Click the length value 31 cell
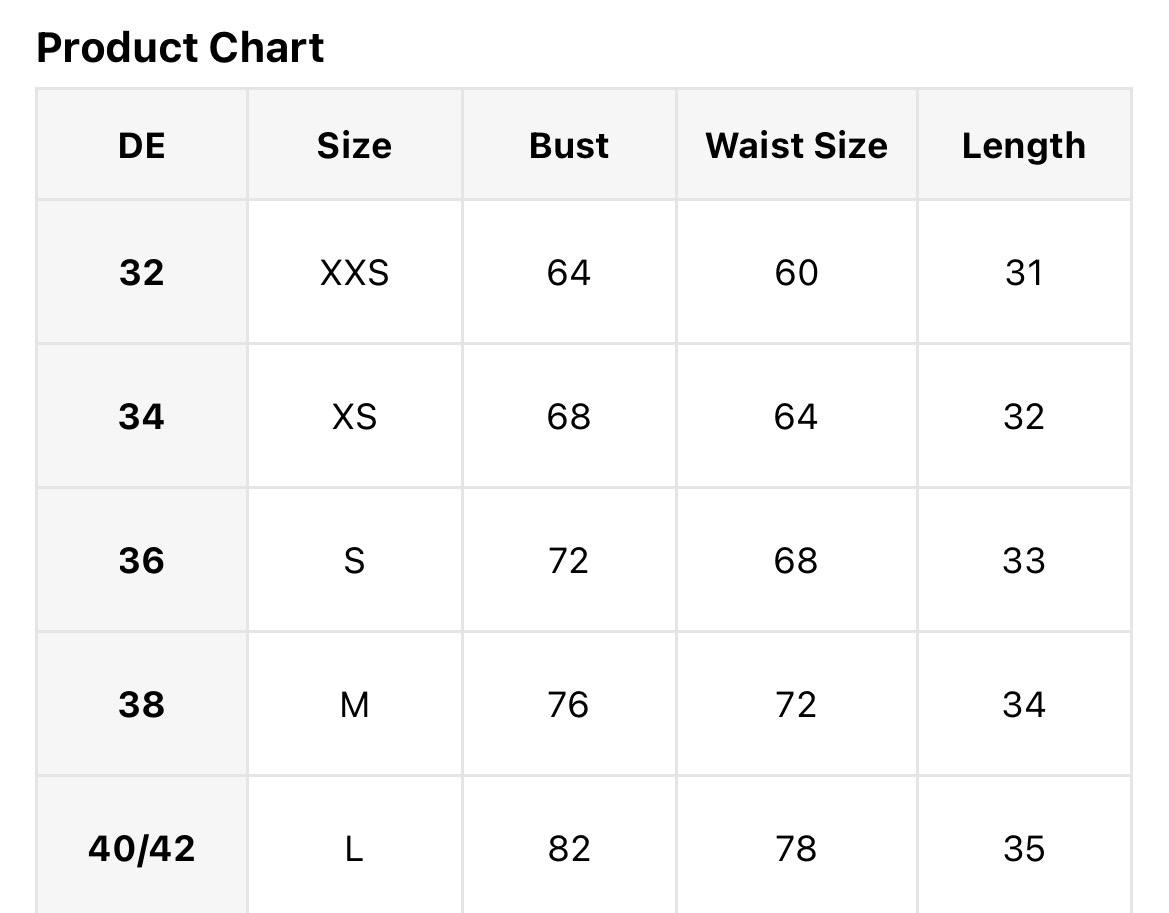The width and height of the screenshot is (1169, 913). [x=1024, y=272]
